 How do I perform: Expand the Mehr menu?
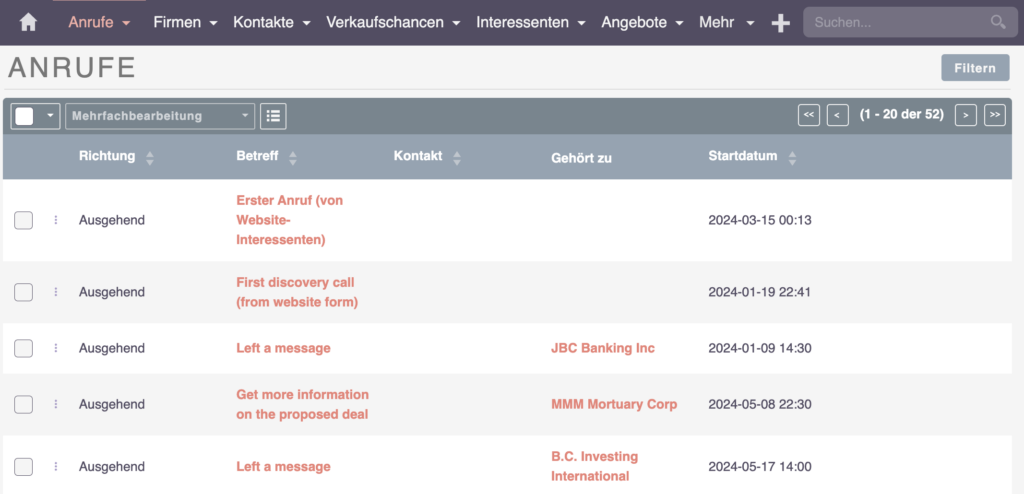click(726, 22)
